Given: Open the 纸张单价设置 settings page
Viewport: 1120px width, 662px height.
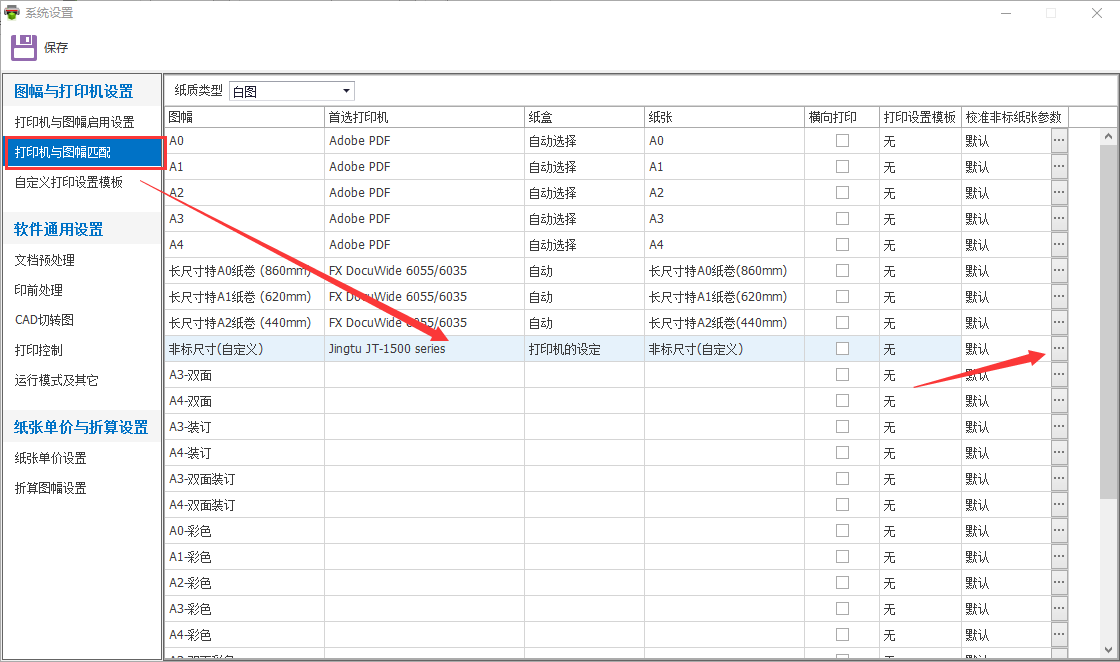Looking at the screenshot, I should [x=50, y=458].
